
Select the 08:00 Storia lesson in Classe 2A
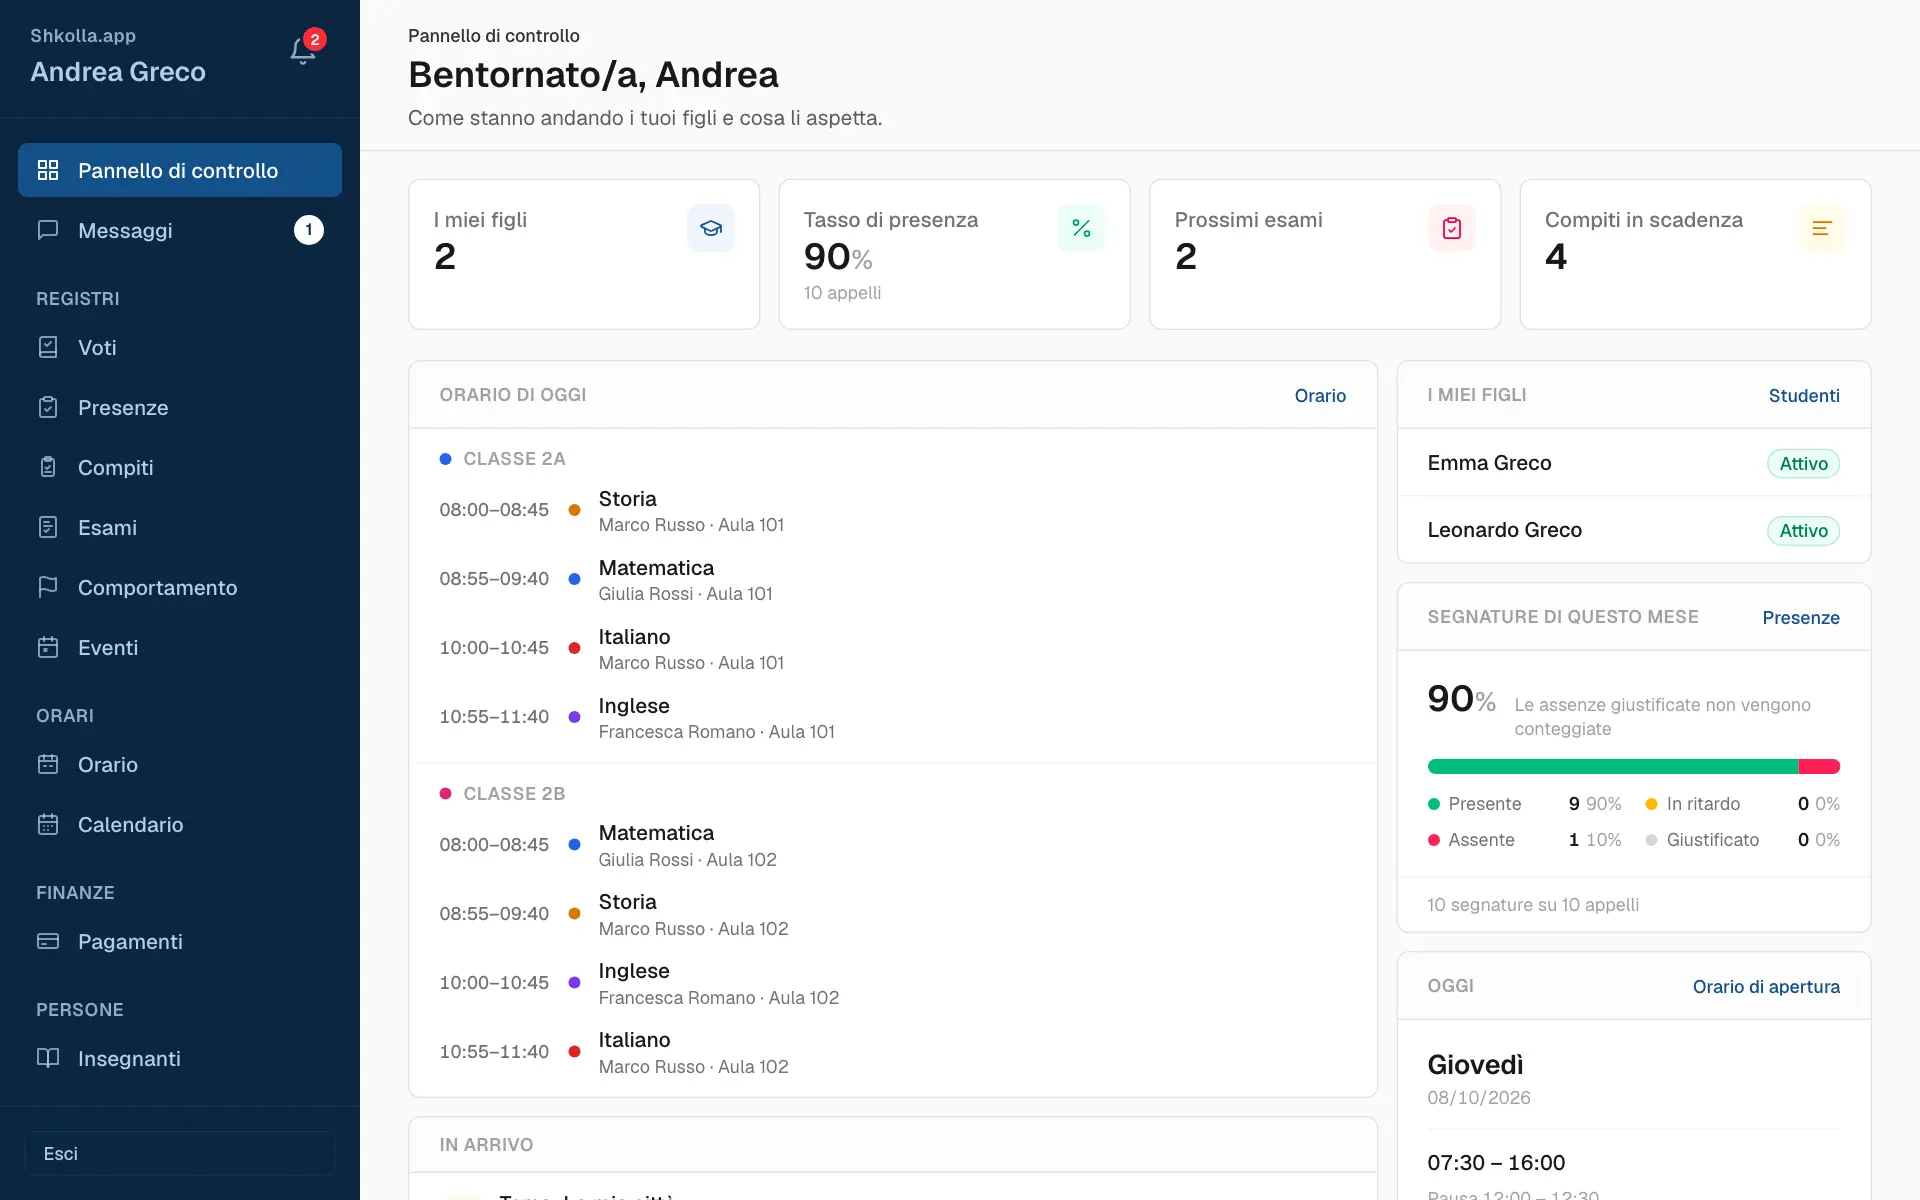tap(892, 510)
